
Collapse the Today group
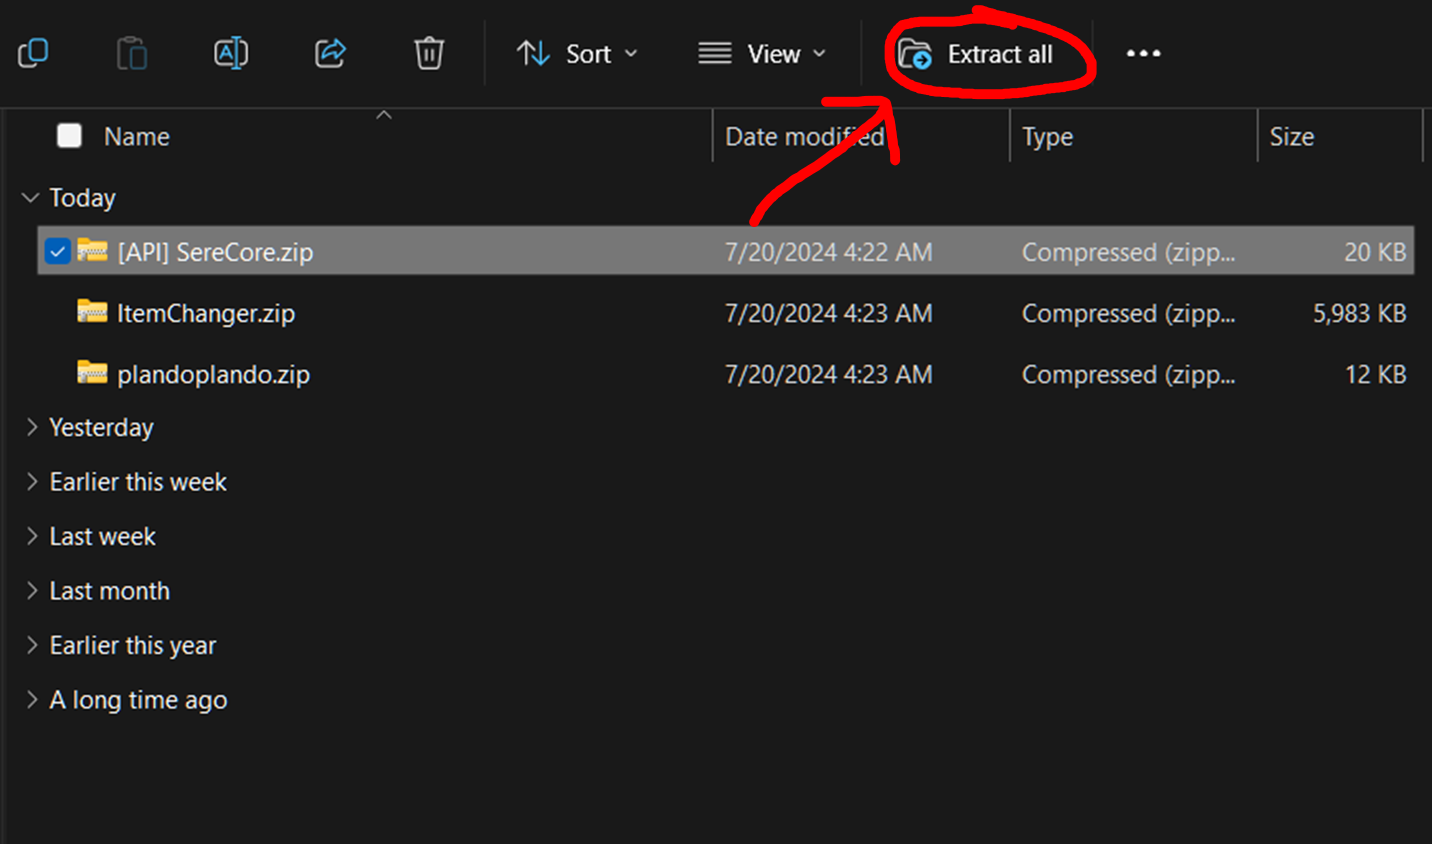tap(31, 198)
